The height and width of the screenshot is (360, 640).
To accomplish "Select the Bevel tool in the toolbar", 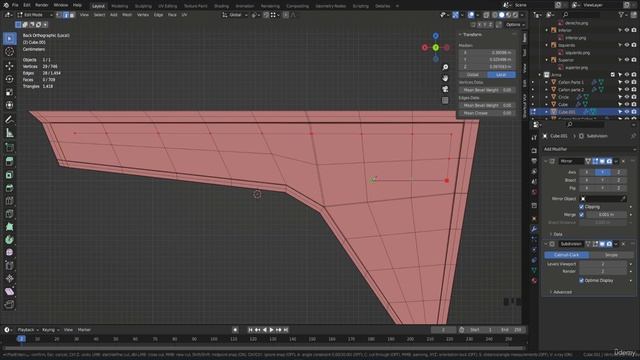I will 9,188.
